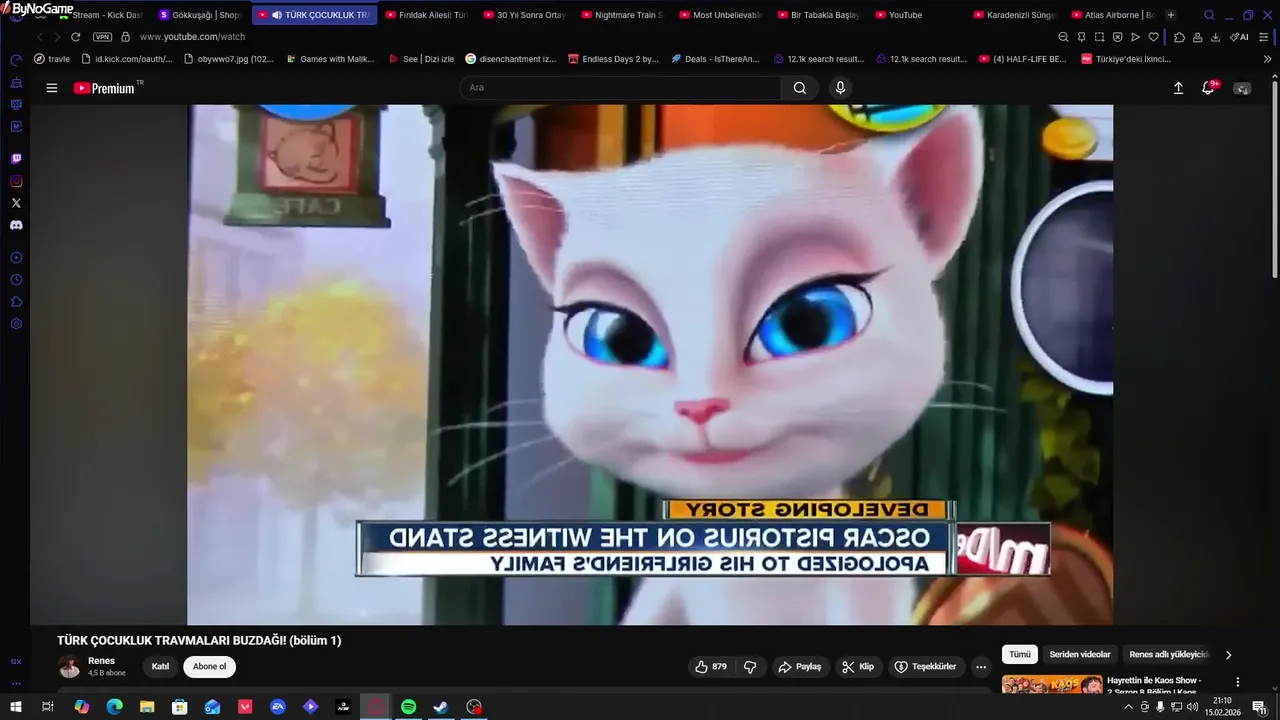Image resolution: width=1280 pixels, height=720 pixels.
Task: Toggle the volume speaker icon in the system tray
Action: [1192, 707]
